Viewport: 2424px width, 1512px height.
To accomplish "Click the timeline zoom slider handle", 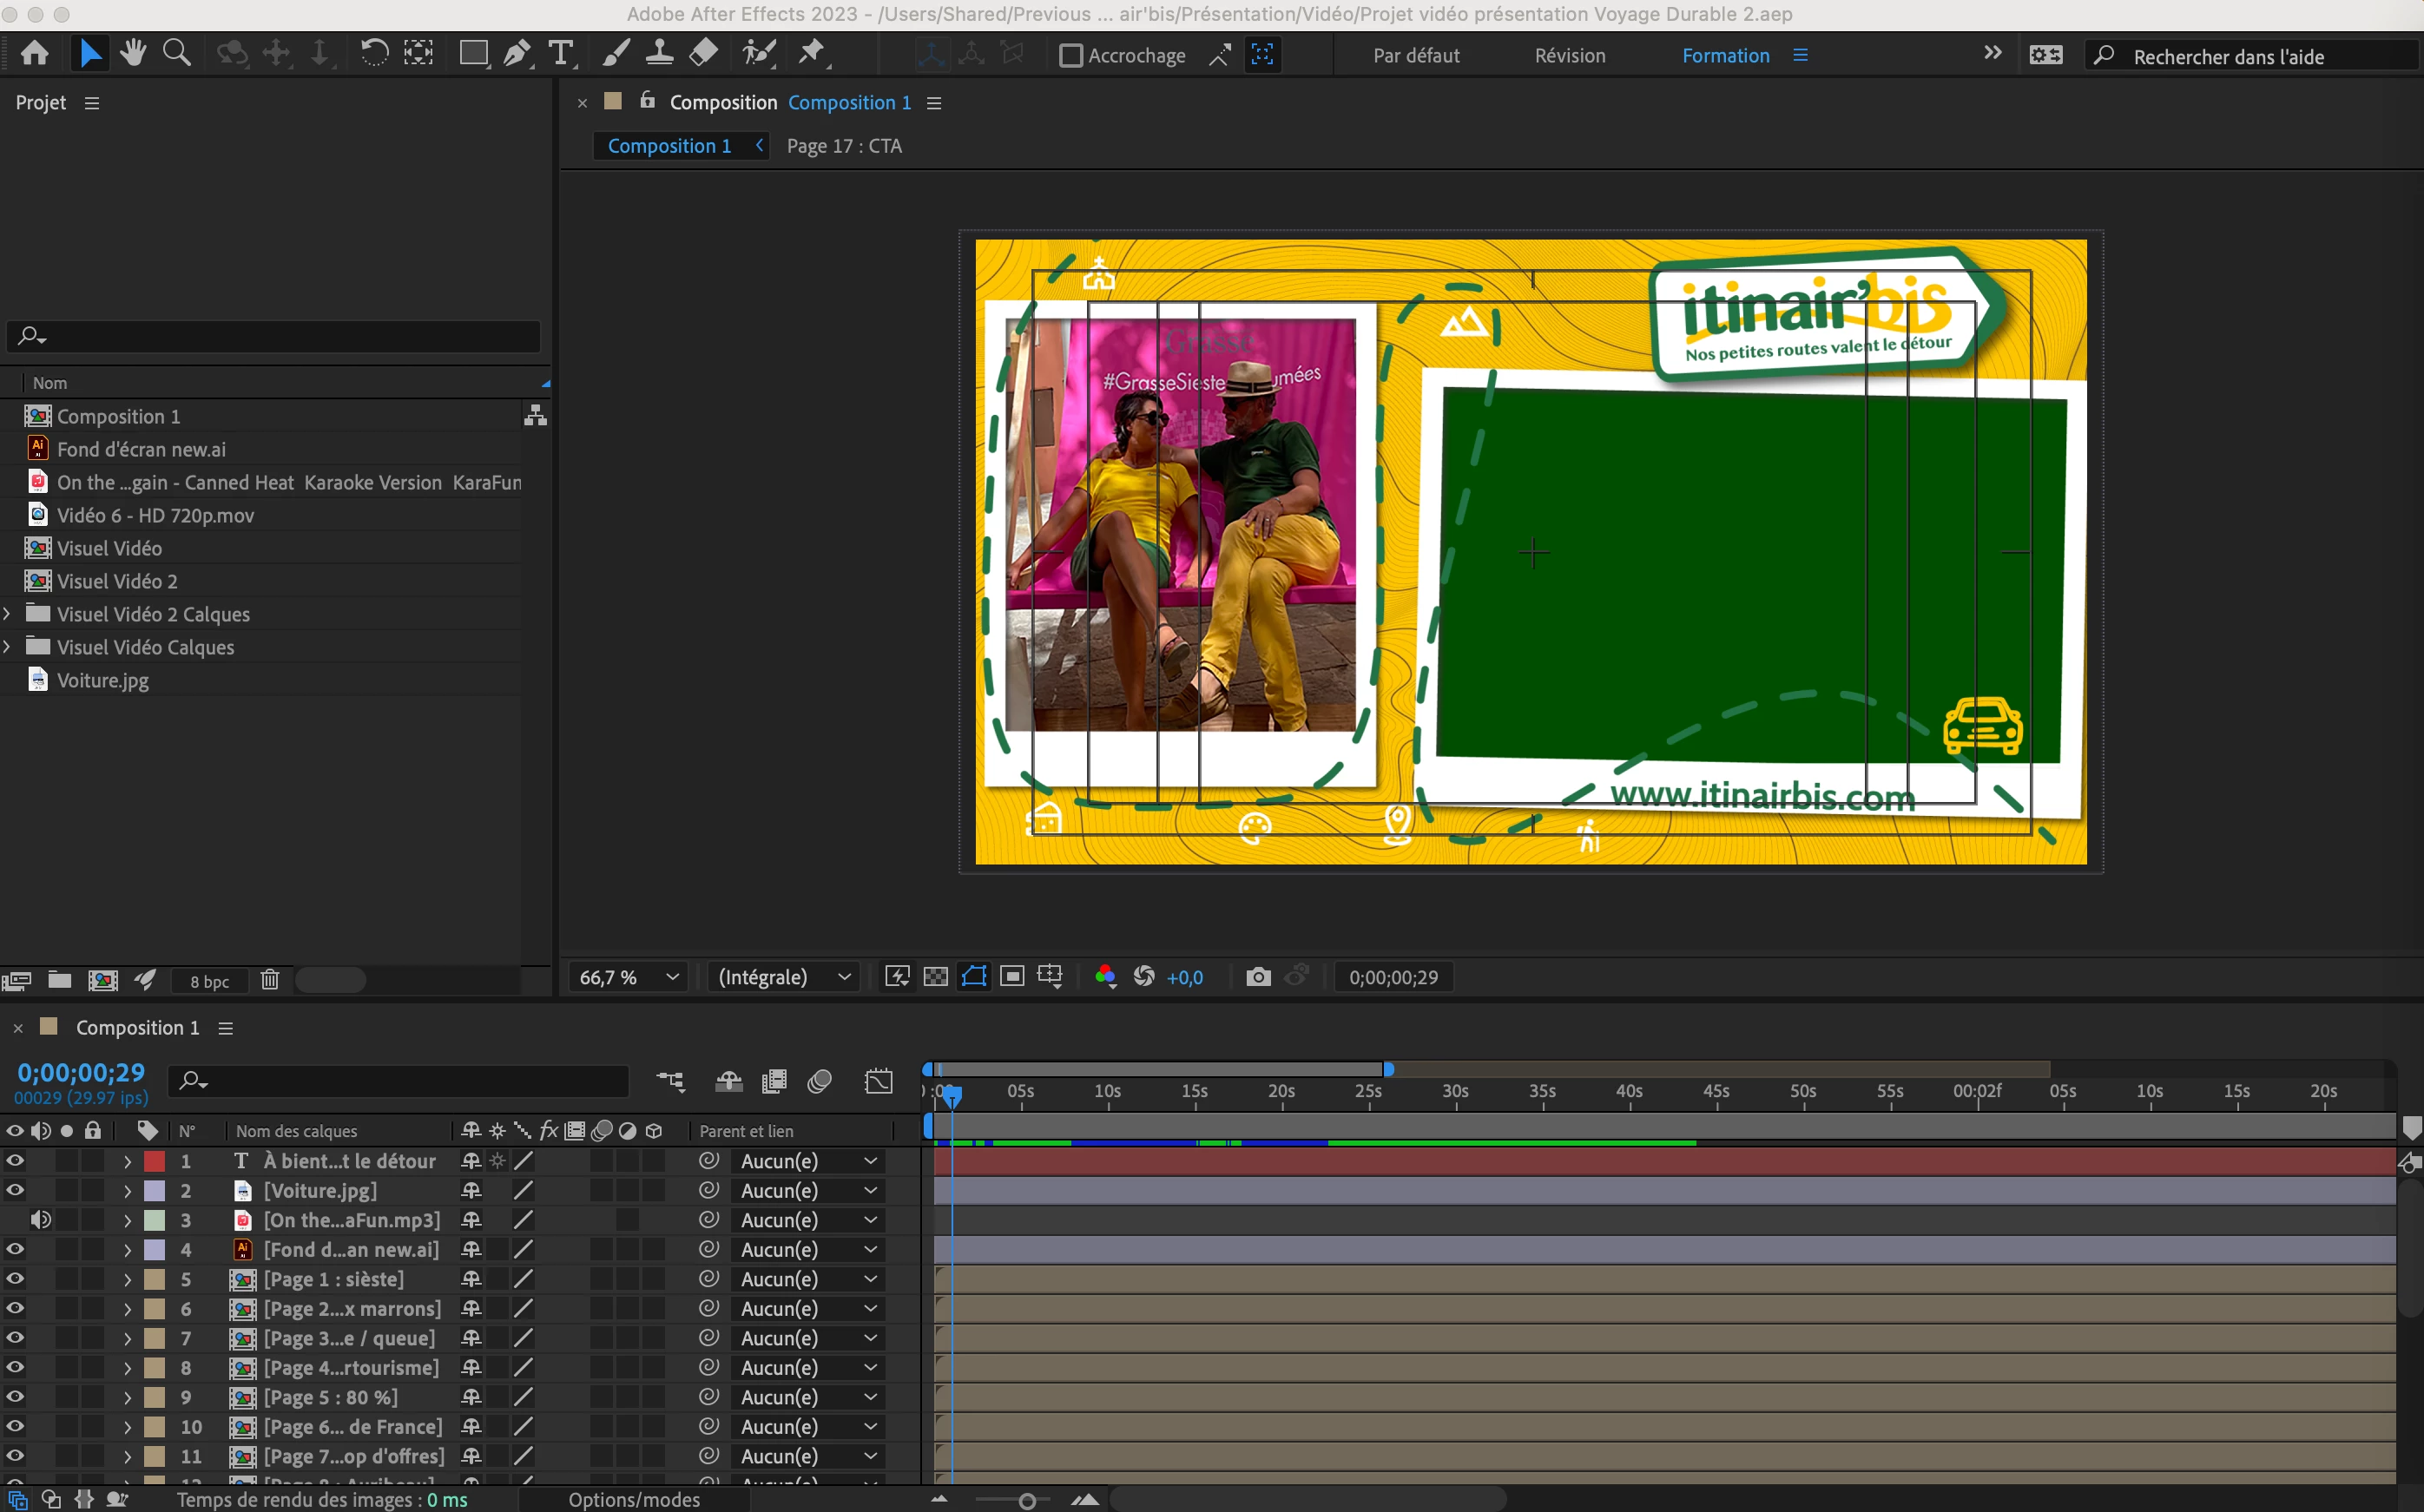I will click(1026, 1500).
